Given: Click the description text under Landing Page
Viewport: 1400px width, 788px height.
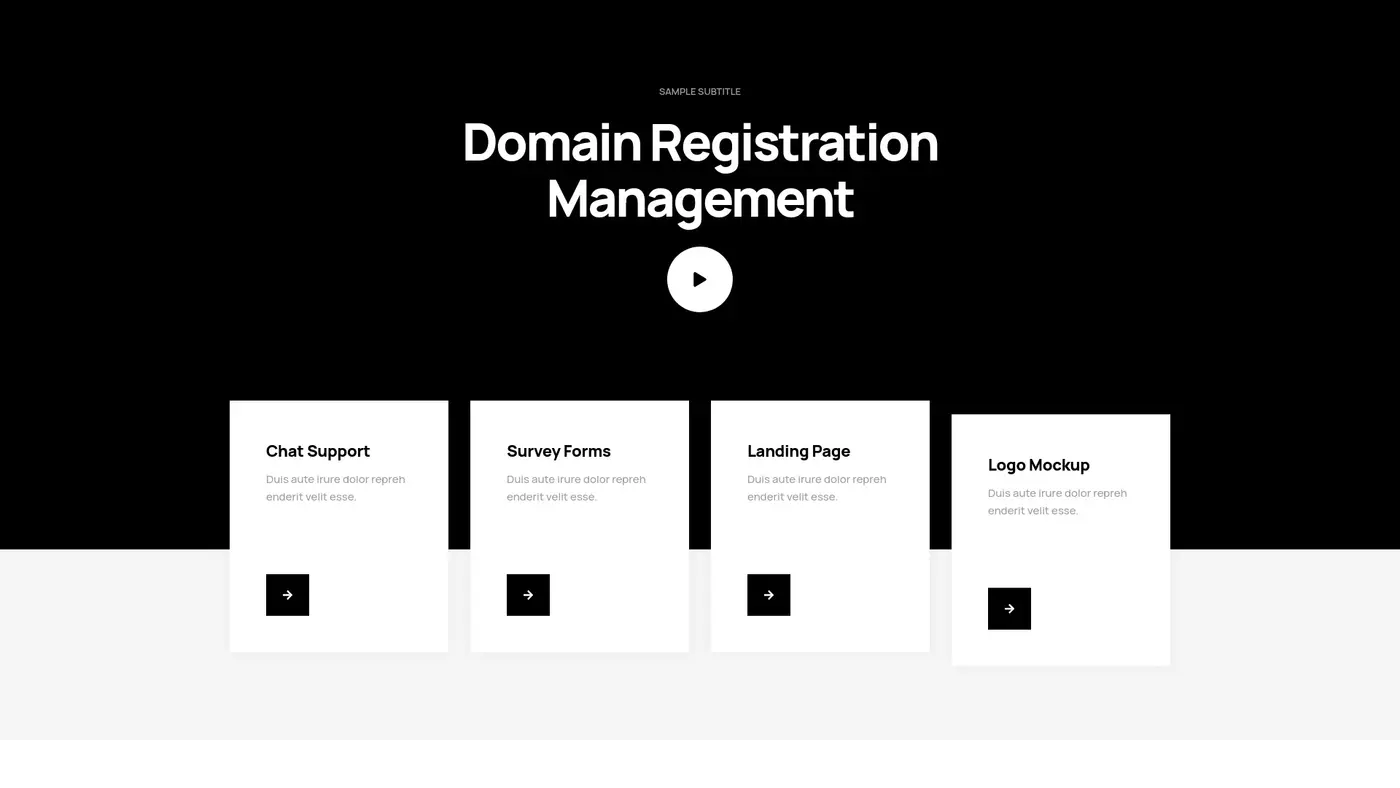Looking at the screenshot, I should pos(816,487).
